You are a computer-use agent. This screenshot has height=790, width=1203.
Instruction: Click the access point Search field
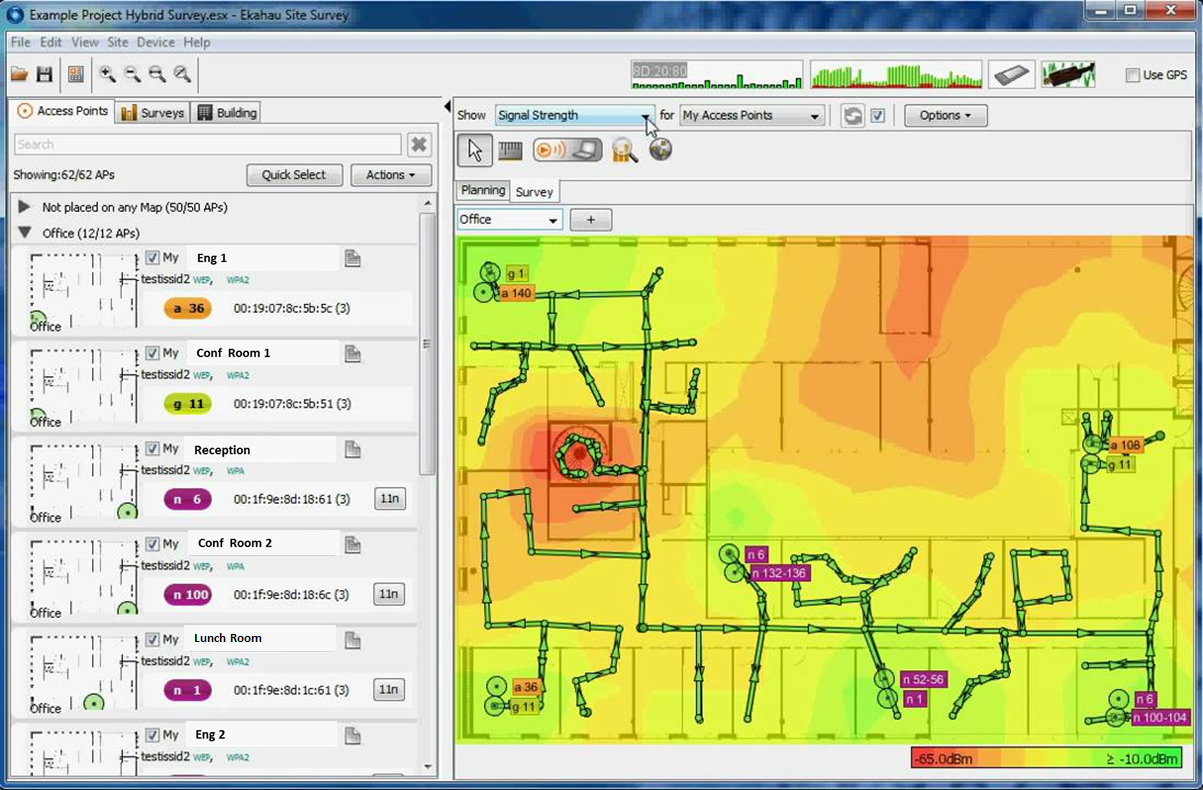click(207, 145)
